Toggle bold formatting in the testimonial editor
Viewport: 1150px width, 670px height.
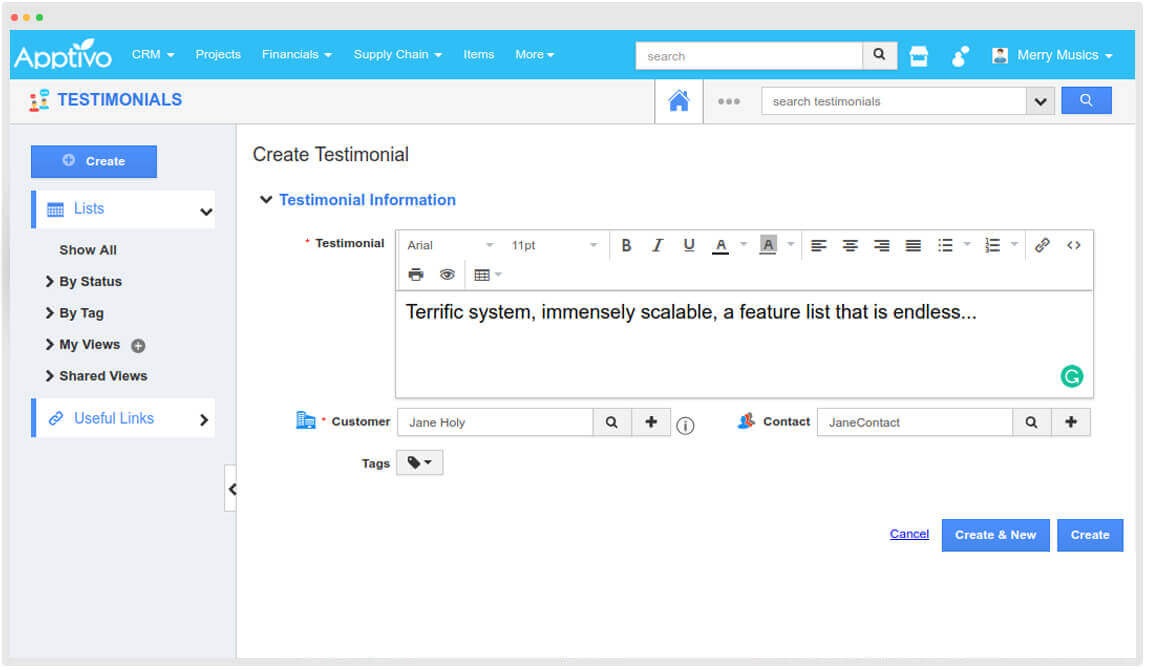coord(626,244)
